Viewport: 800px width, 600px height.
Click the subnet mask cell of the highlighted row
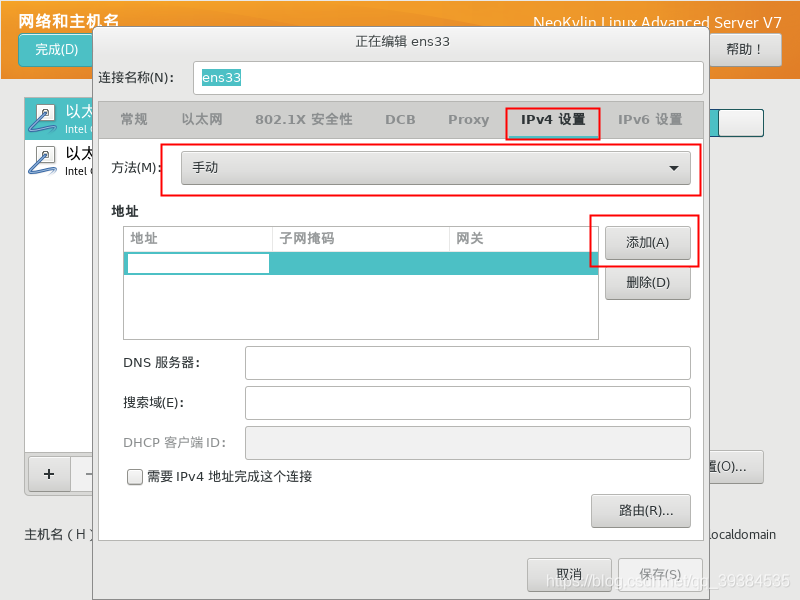click(x=361, y=263)
